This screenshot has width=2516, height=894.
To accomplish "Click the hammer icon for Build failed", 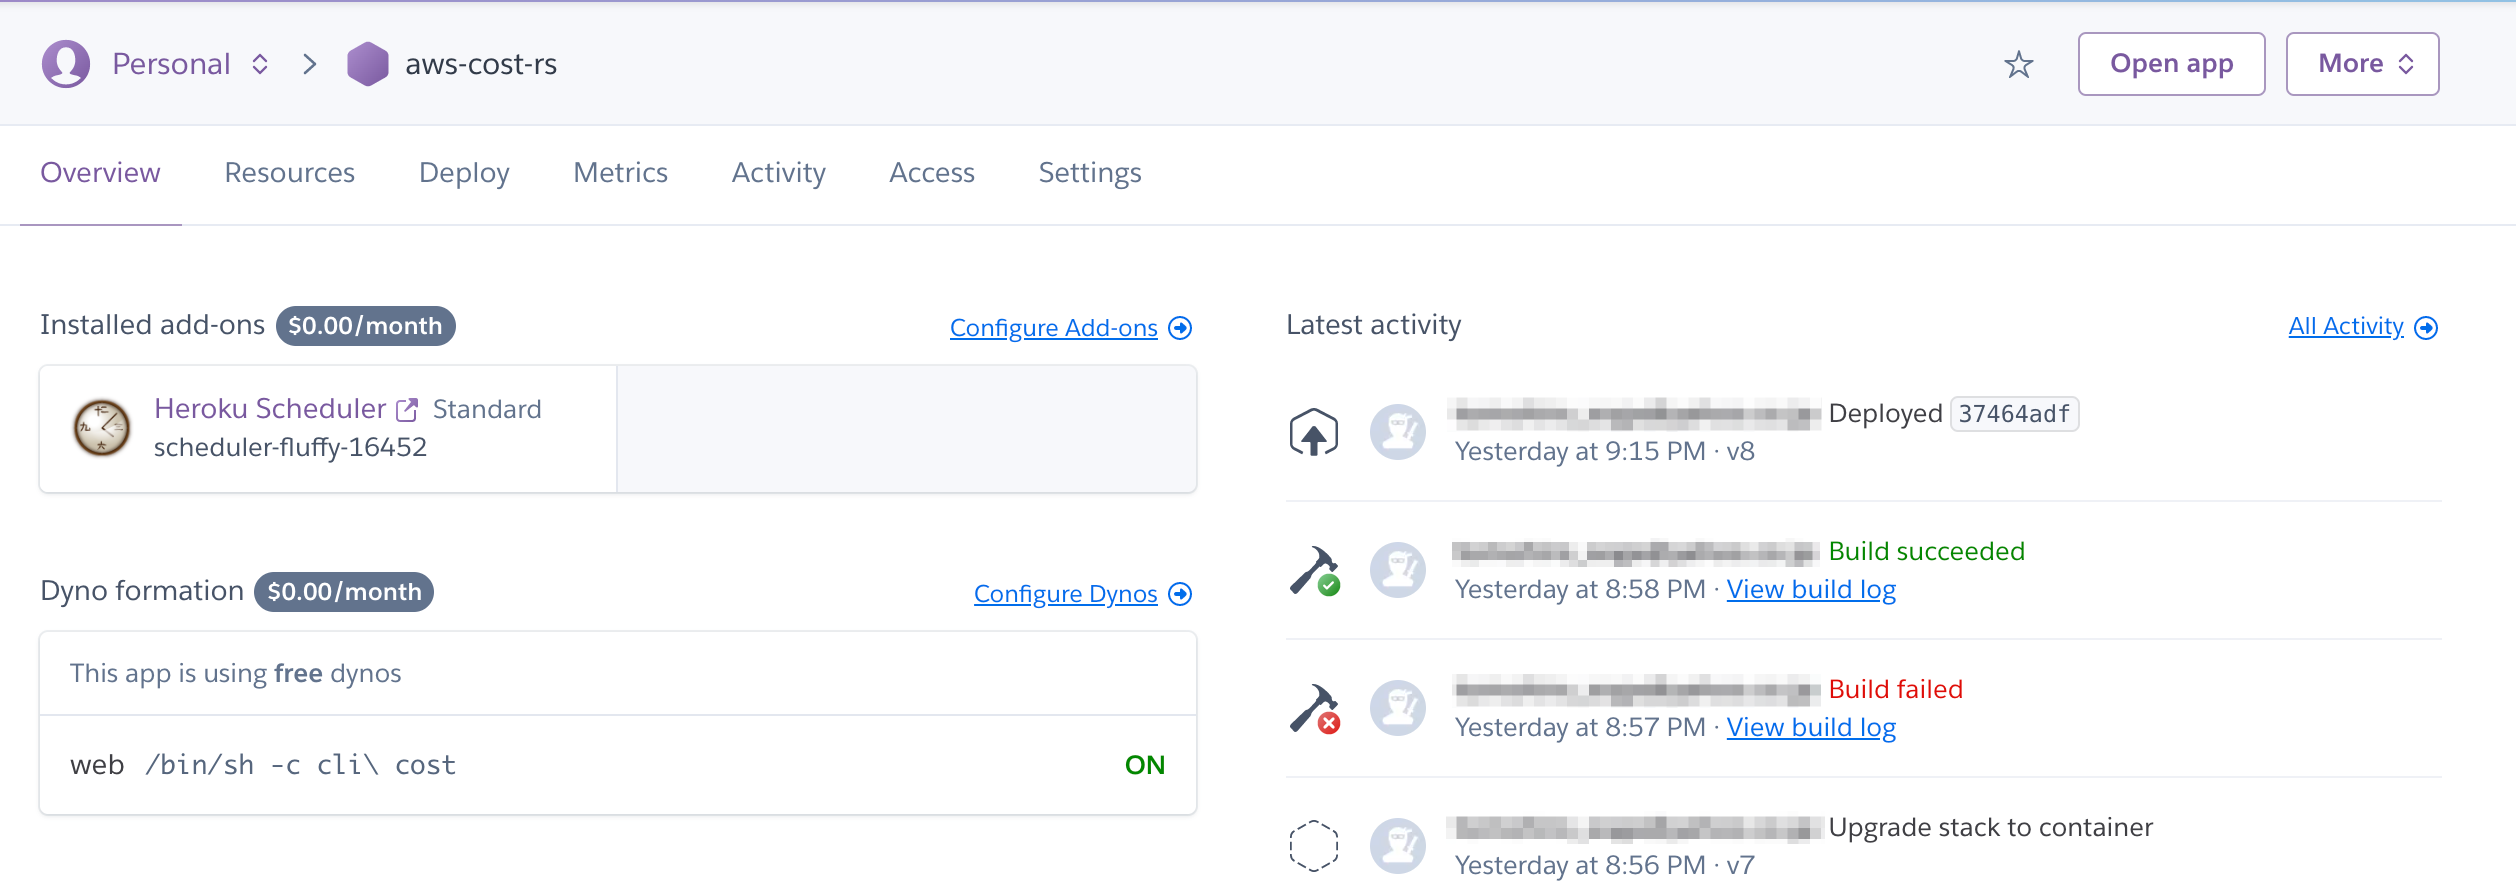I will coord(1314,708).
